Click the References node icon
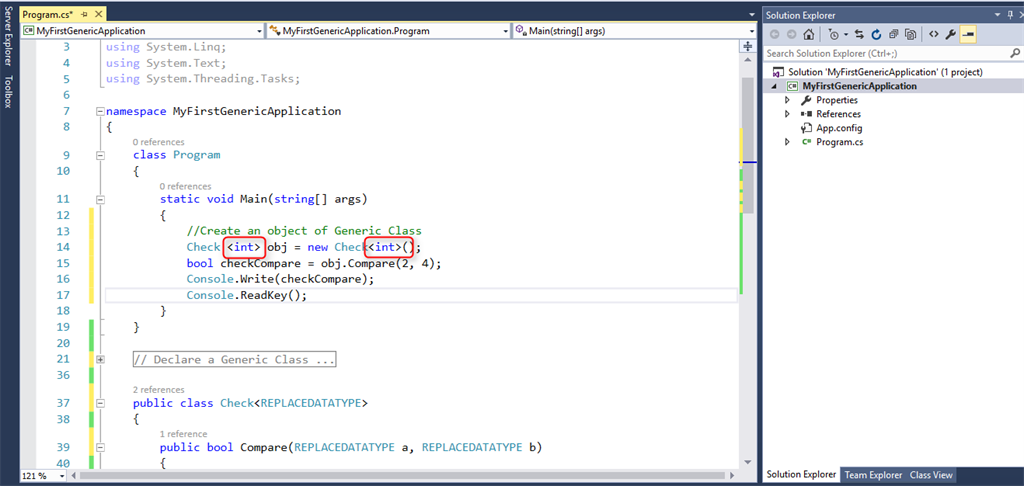This screenshot has width=1024, height=486. 806,114
